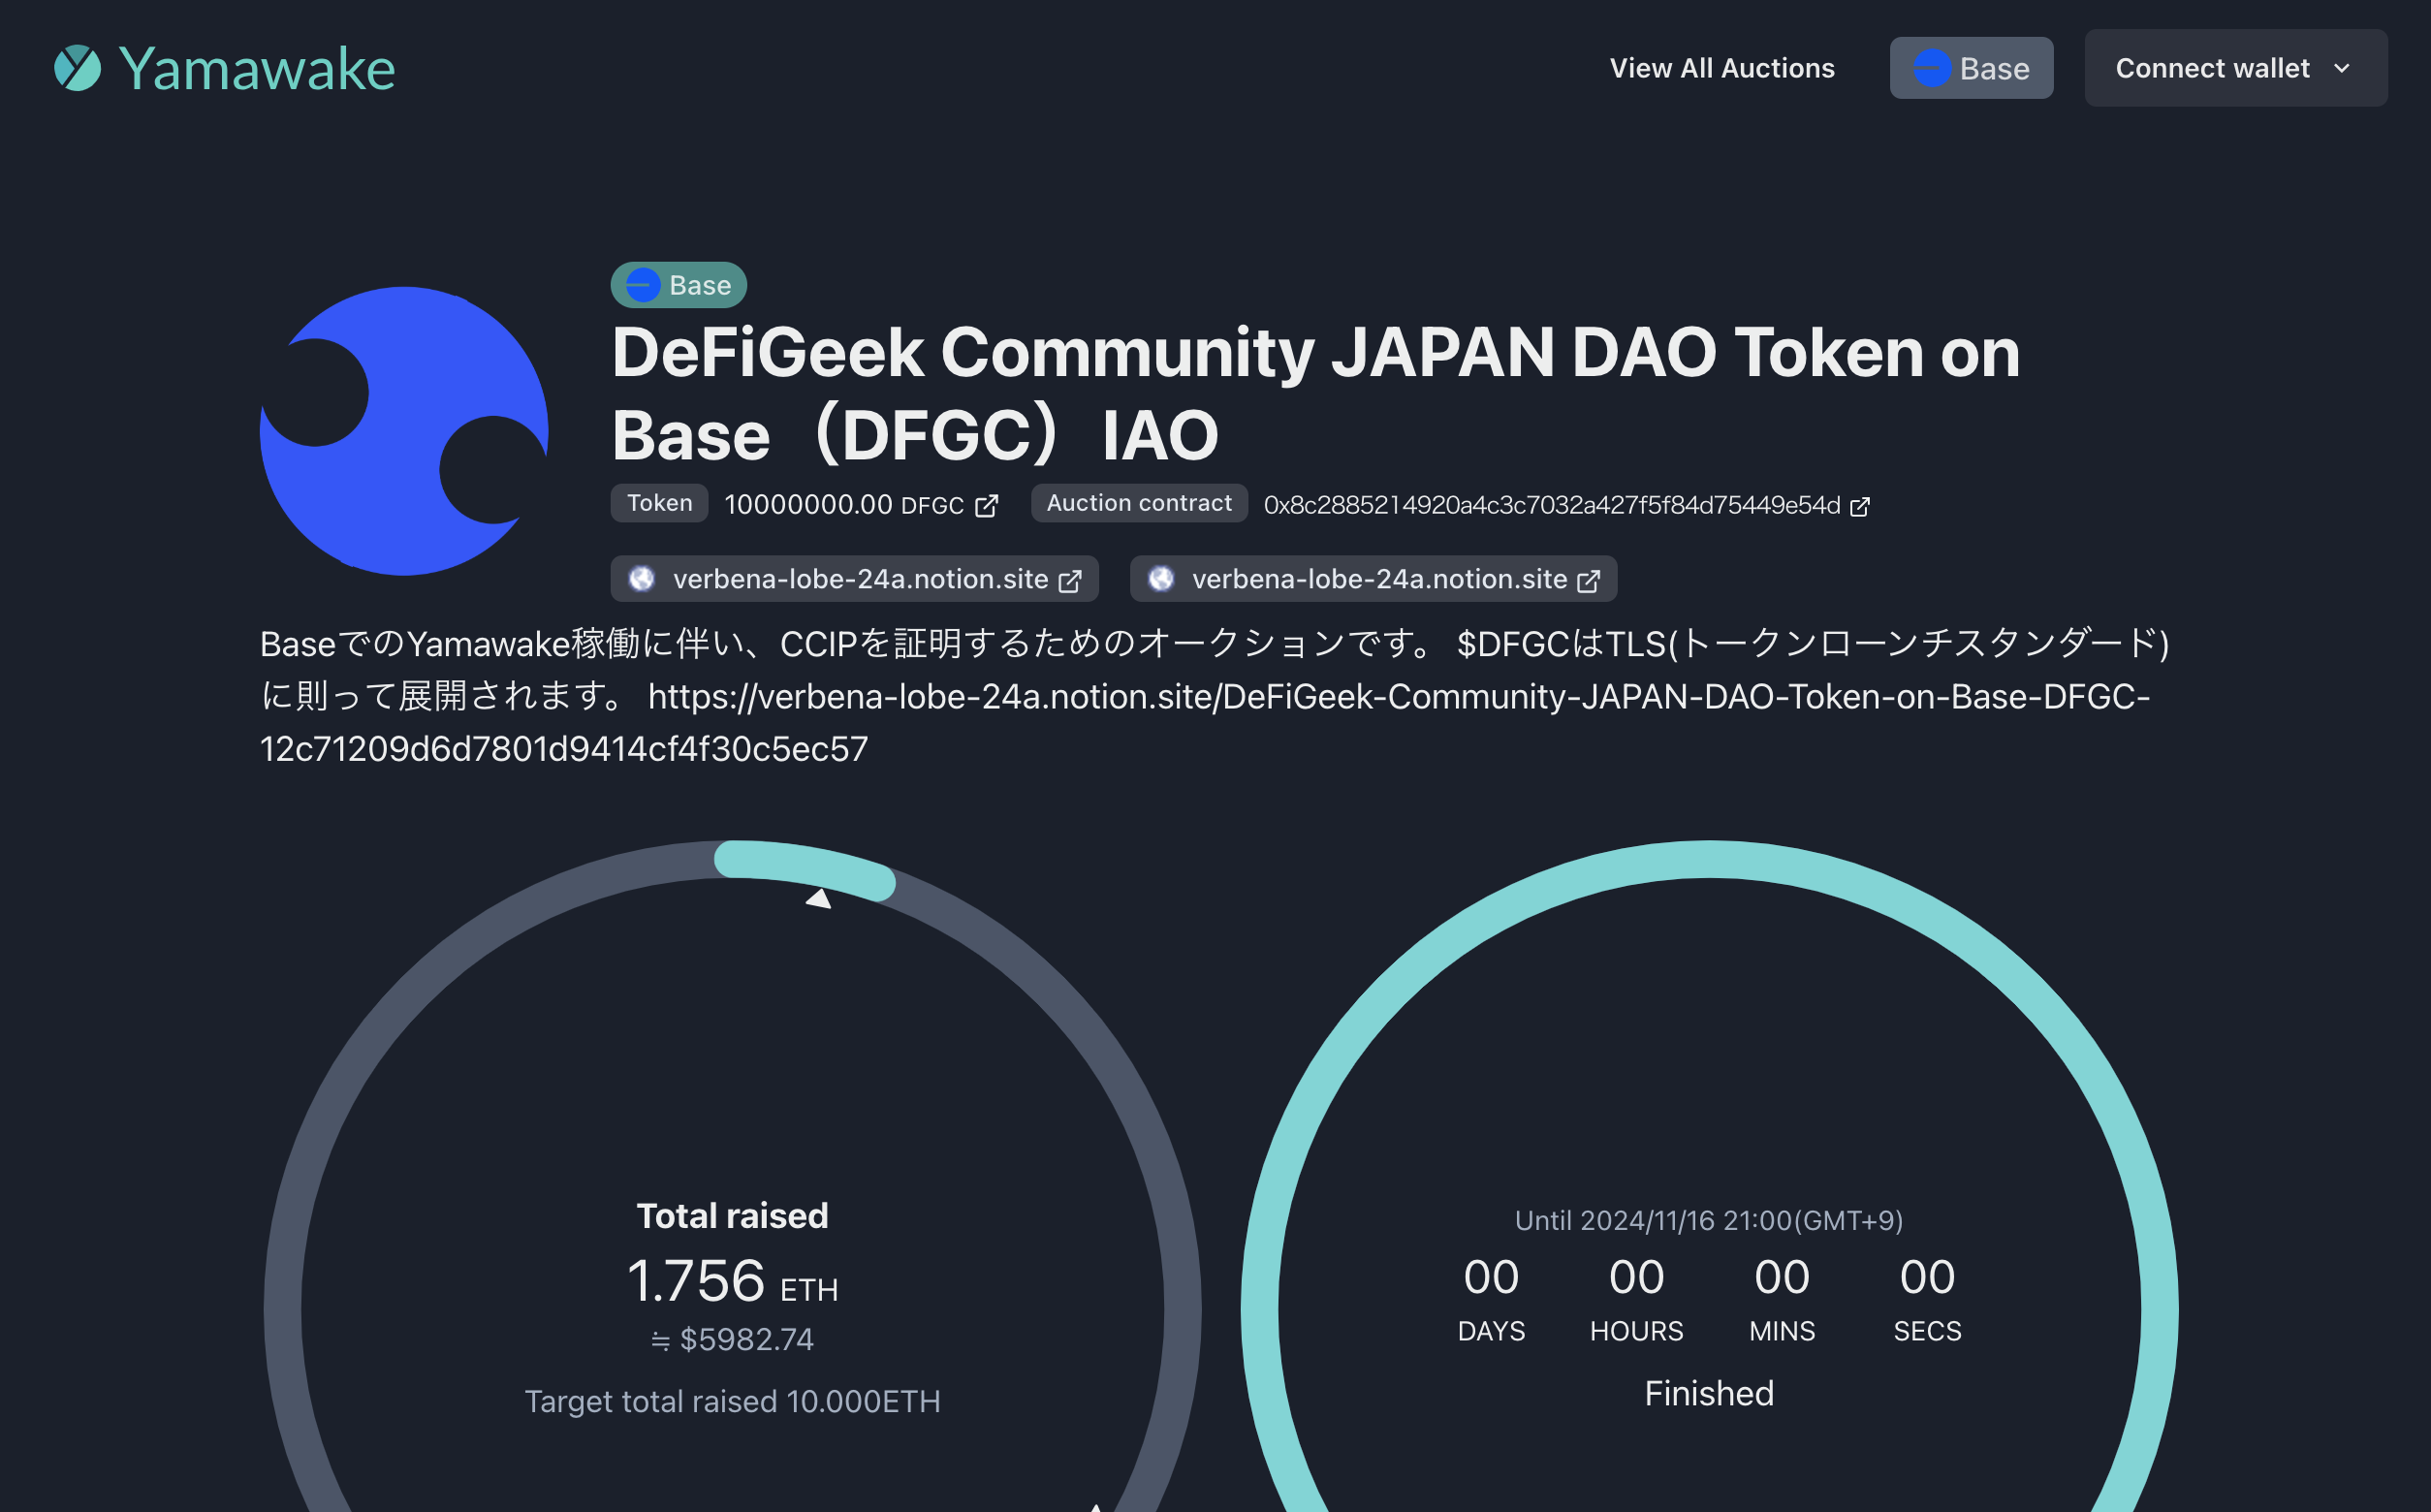Open first verbena-lobe-24a.notion.site link
Viewport: 2431px width, 1512px height.
(855, 579)
